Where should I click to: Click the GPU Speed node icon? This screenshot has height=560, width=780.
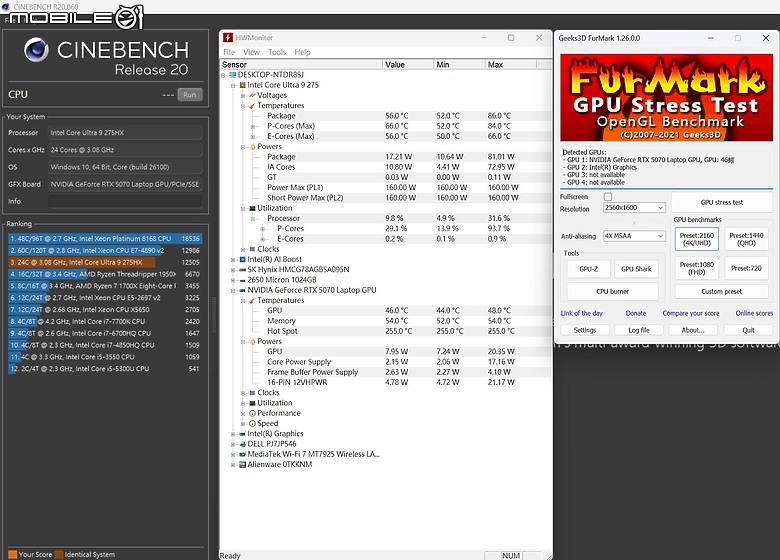coord(252,423)
